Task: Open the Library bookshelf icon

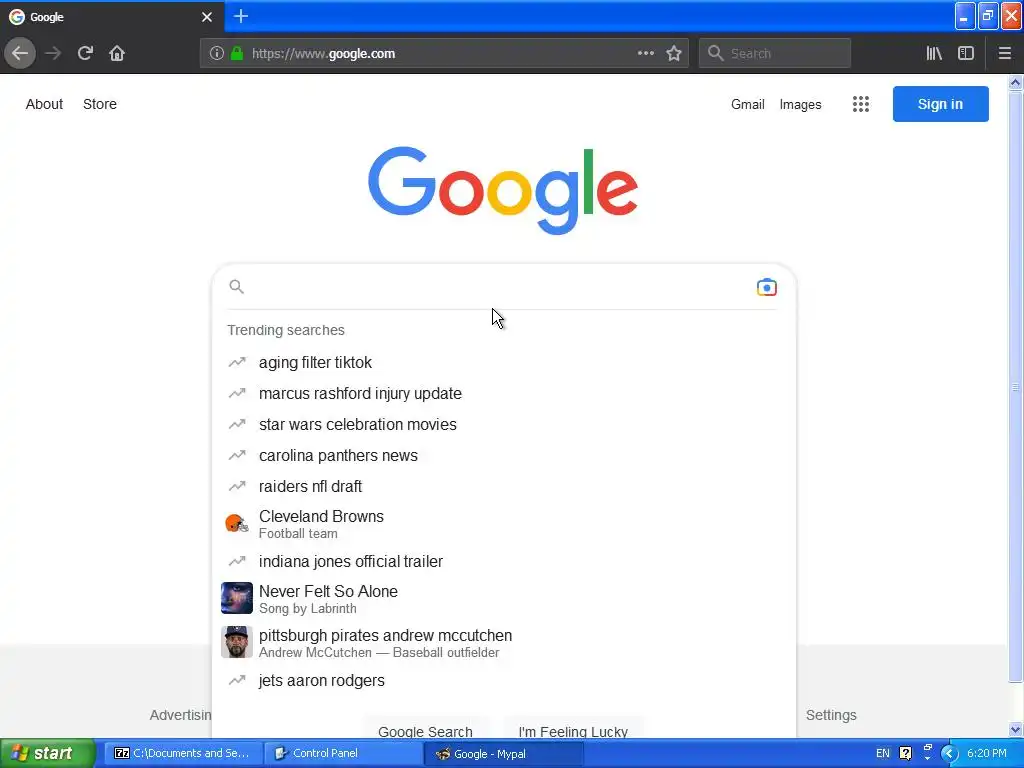Action: (934, 54)
